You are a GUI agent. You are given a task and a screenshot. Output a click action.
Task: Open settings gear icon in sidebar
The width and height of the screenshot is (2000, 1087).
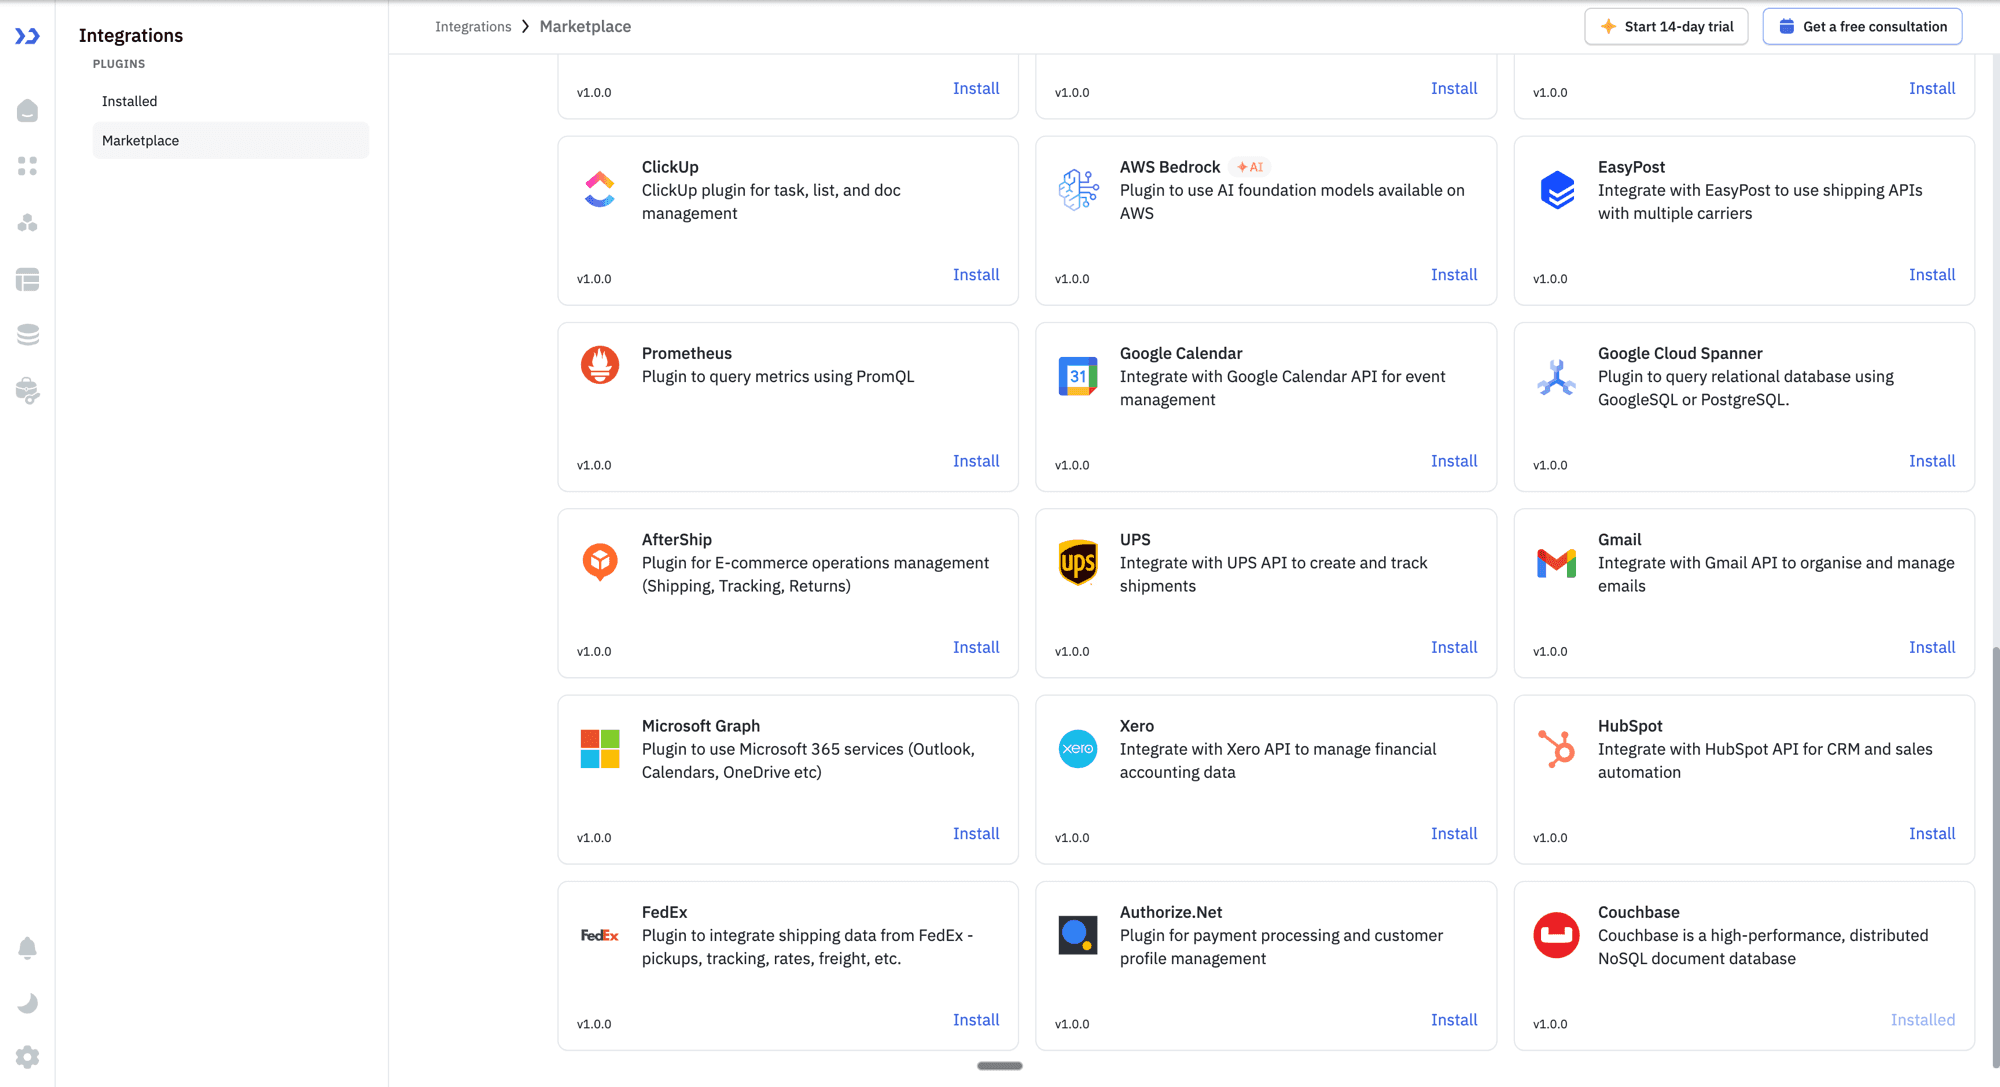[28, 1057]
